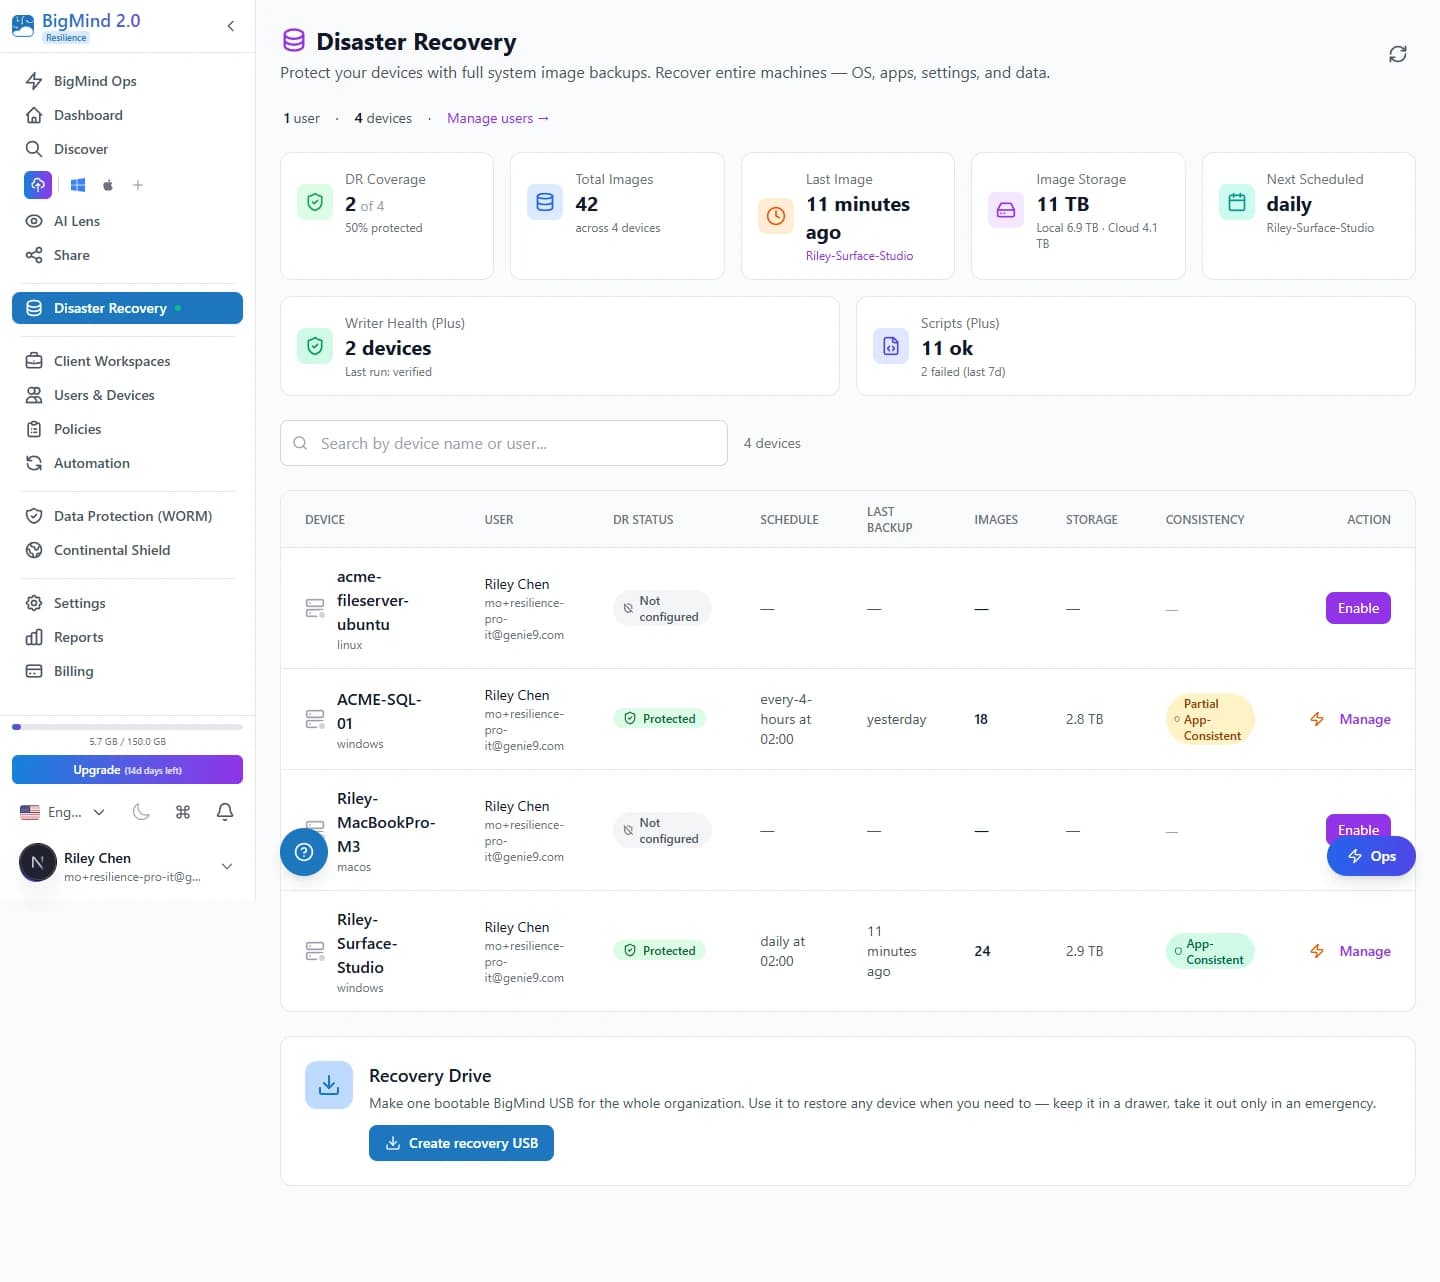Click the ACME-SQL-01 server icon
The height and width of the screenshot is (1282, 1440).
coord(315,719)
